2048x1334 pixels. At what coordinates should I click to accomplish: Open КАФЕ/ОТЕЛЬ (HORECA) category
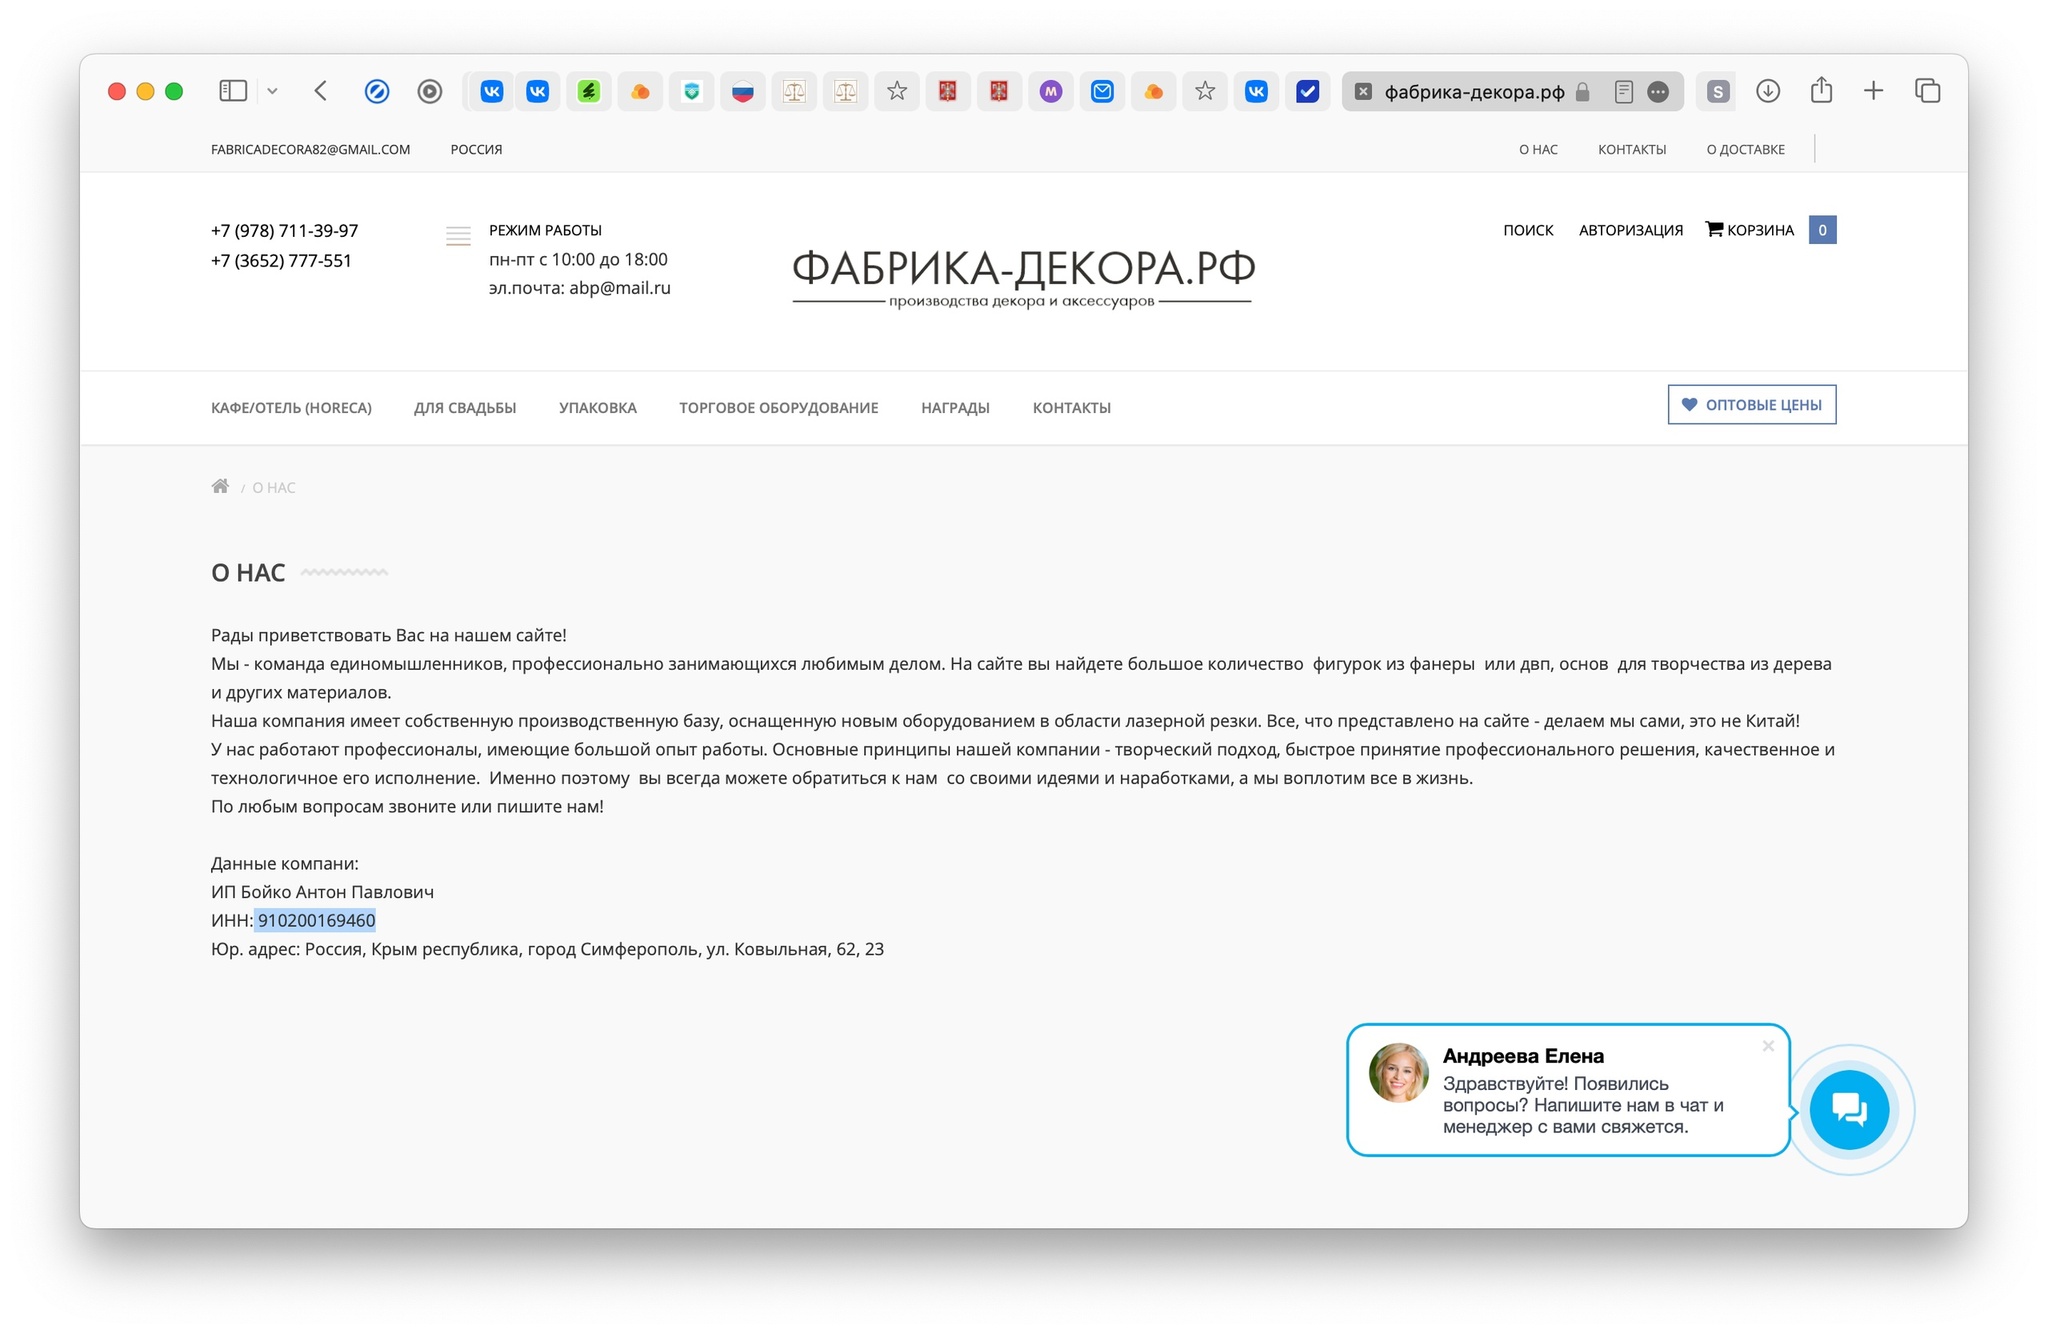tap(291, 408)
